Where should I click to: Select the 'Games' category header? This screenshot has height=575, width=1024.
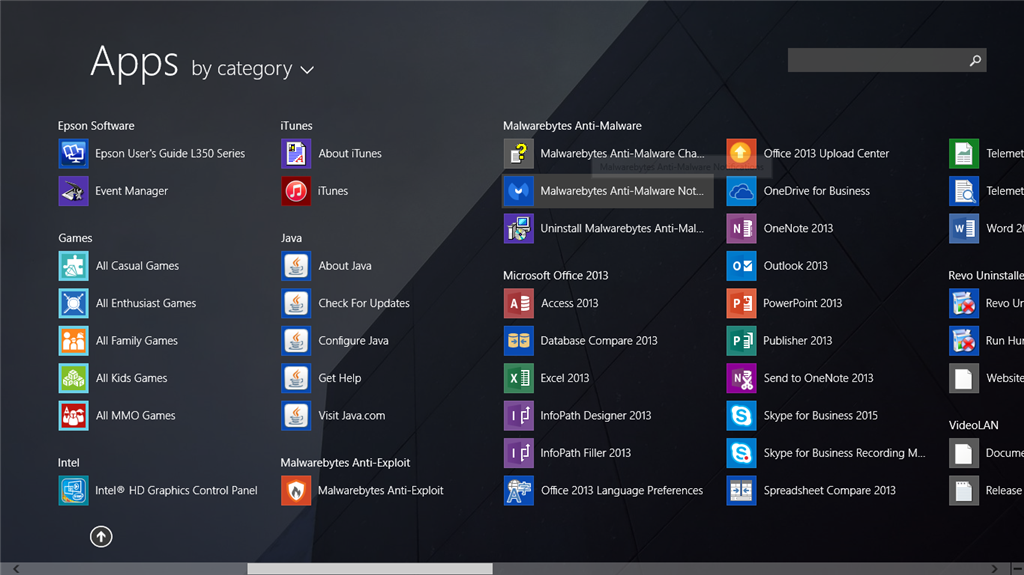(75, 238)
